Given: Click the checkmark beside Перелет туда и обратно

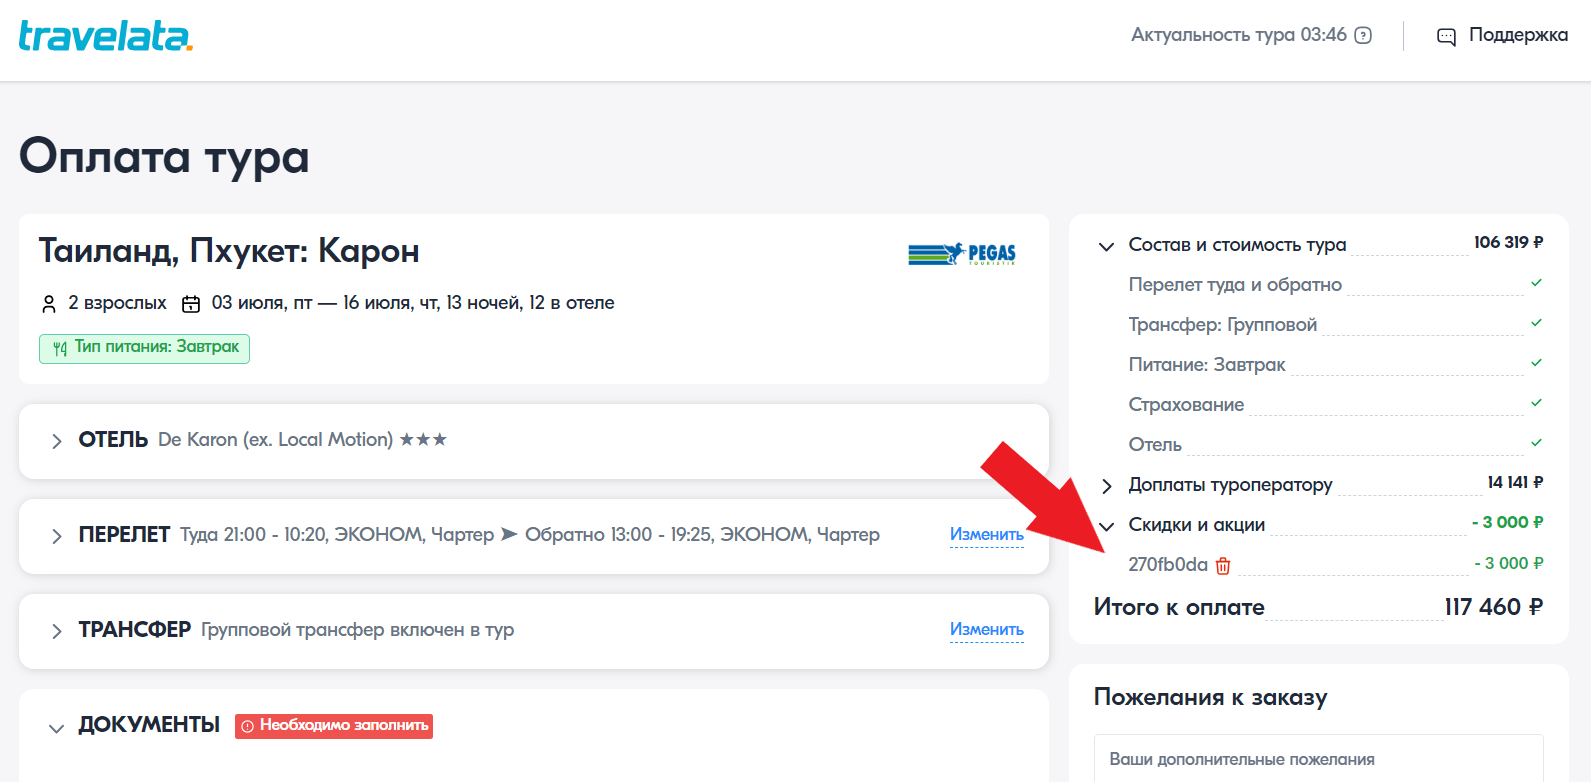Looking at the screenshot, I should click(x=1536, y=283).
